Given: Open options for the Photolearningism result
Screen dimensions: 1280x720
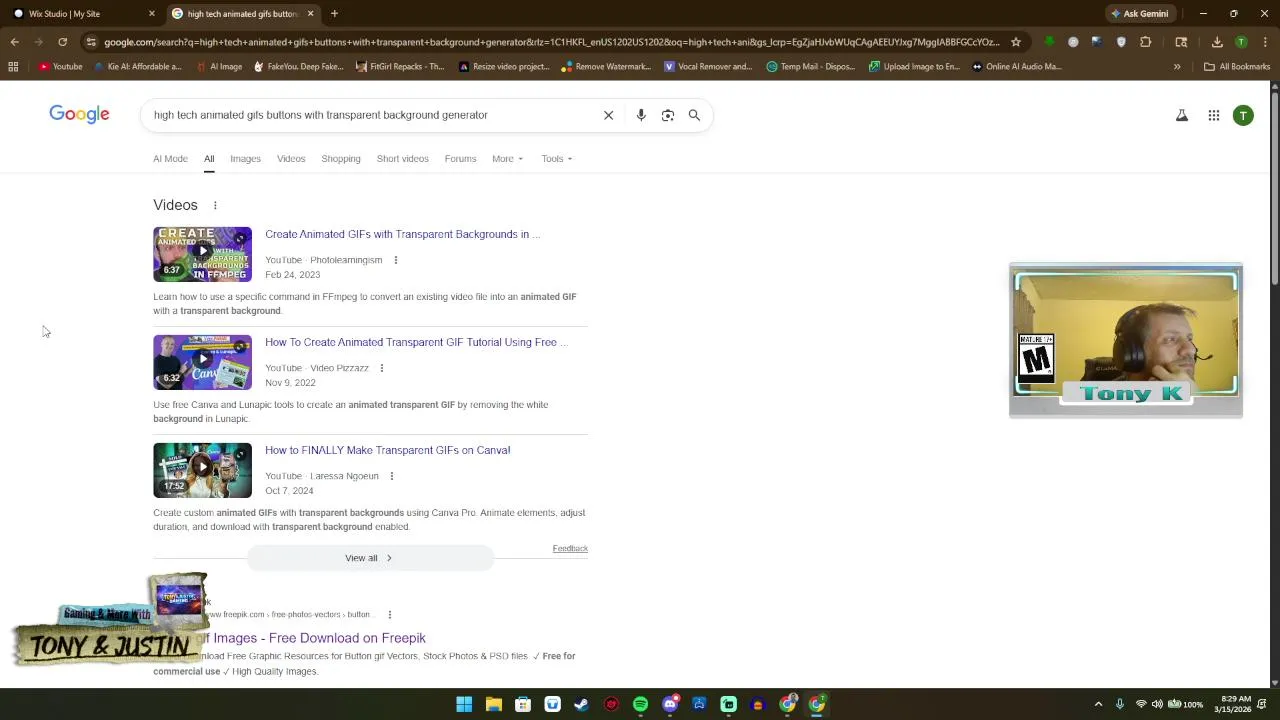Looking at the screenshot, I should pyautogui.click(x=396, y=260).
